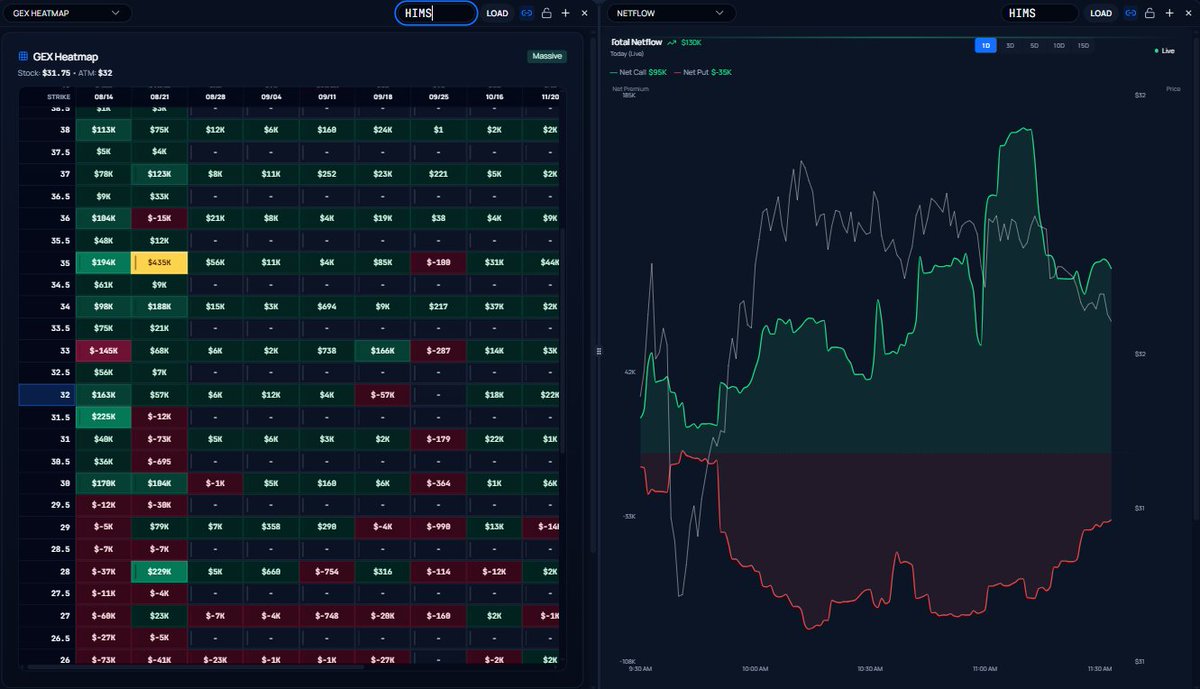Click the $170K cell in 08/14 column

(x=103, y=483)
